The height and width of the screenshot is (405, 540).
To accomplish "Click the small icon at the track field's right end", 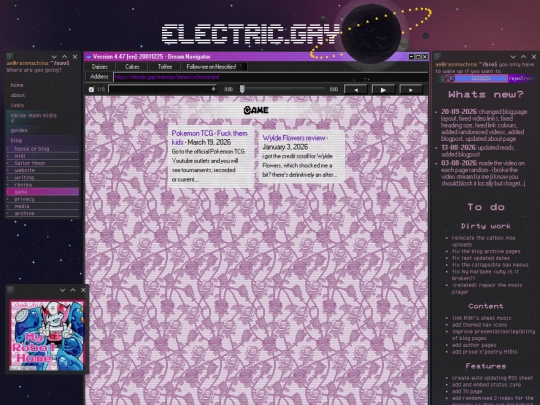I will click(213, 89).
